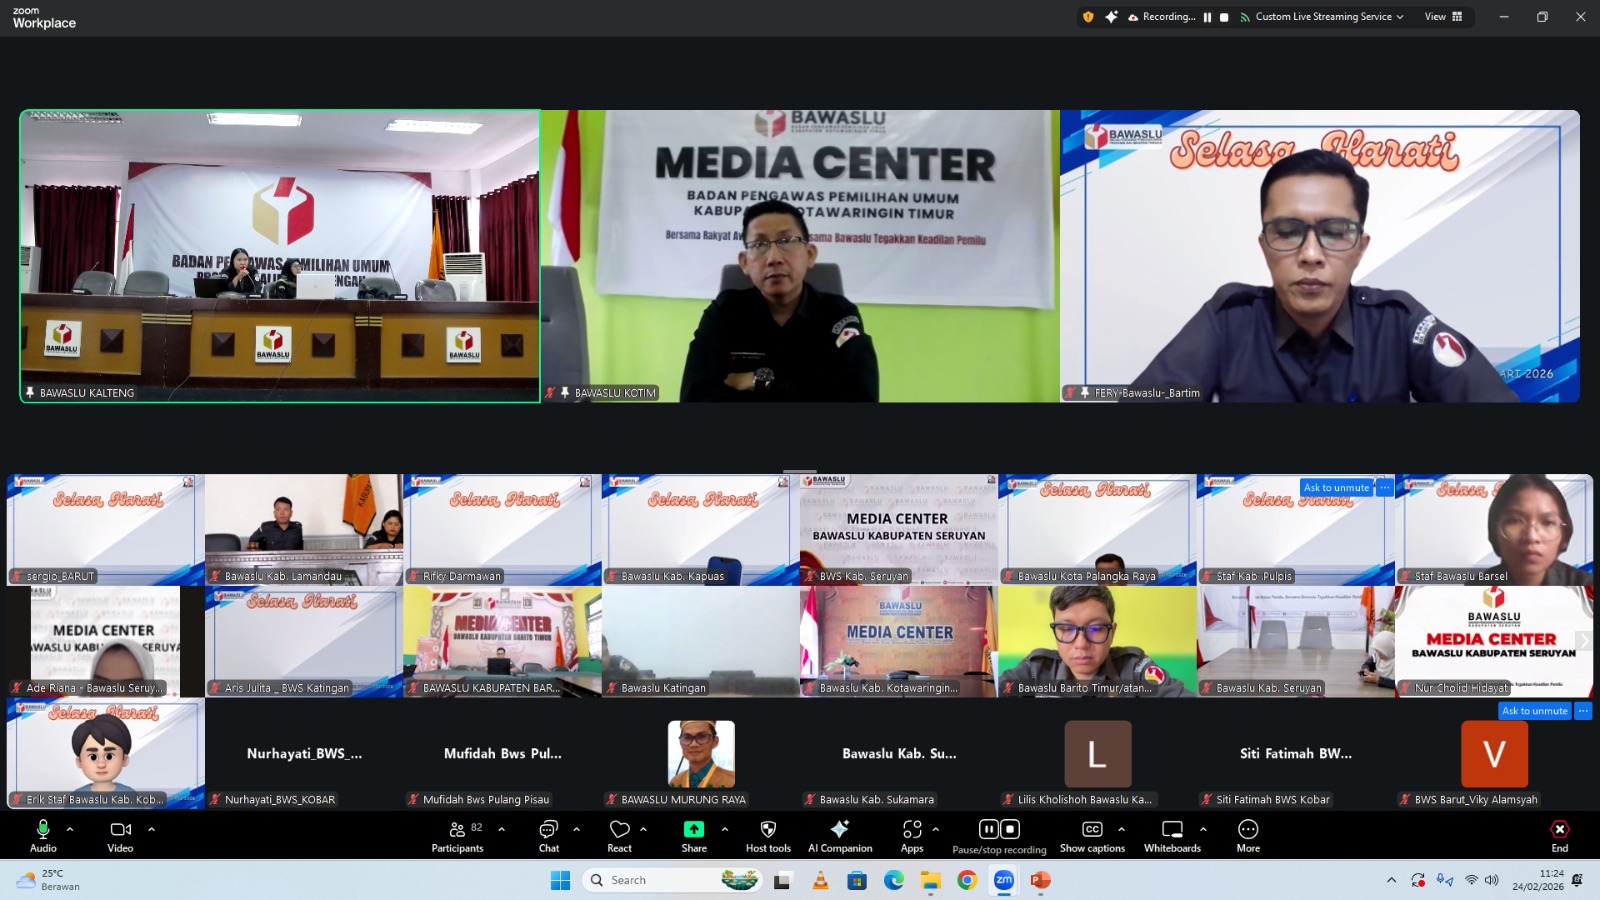Open the View layout menu
The width and height of the screenshot is (1600, 900).
click(1443, 17)
